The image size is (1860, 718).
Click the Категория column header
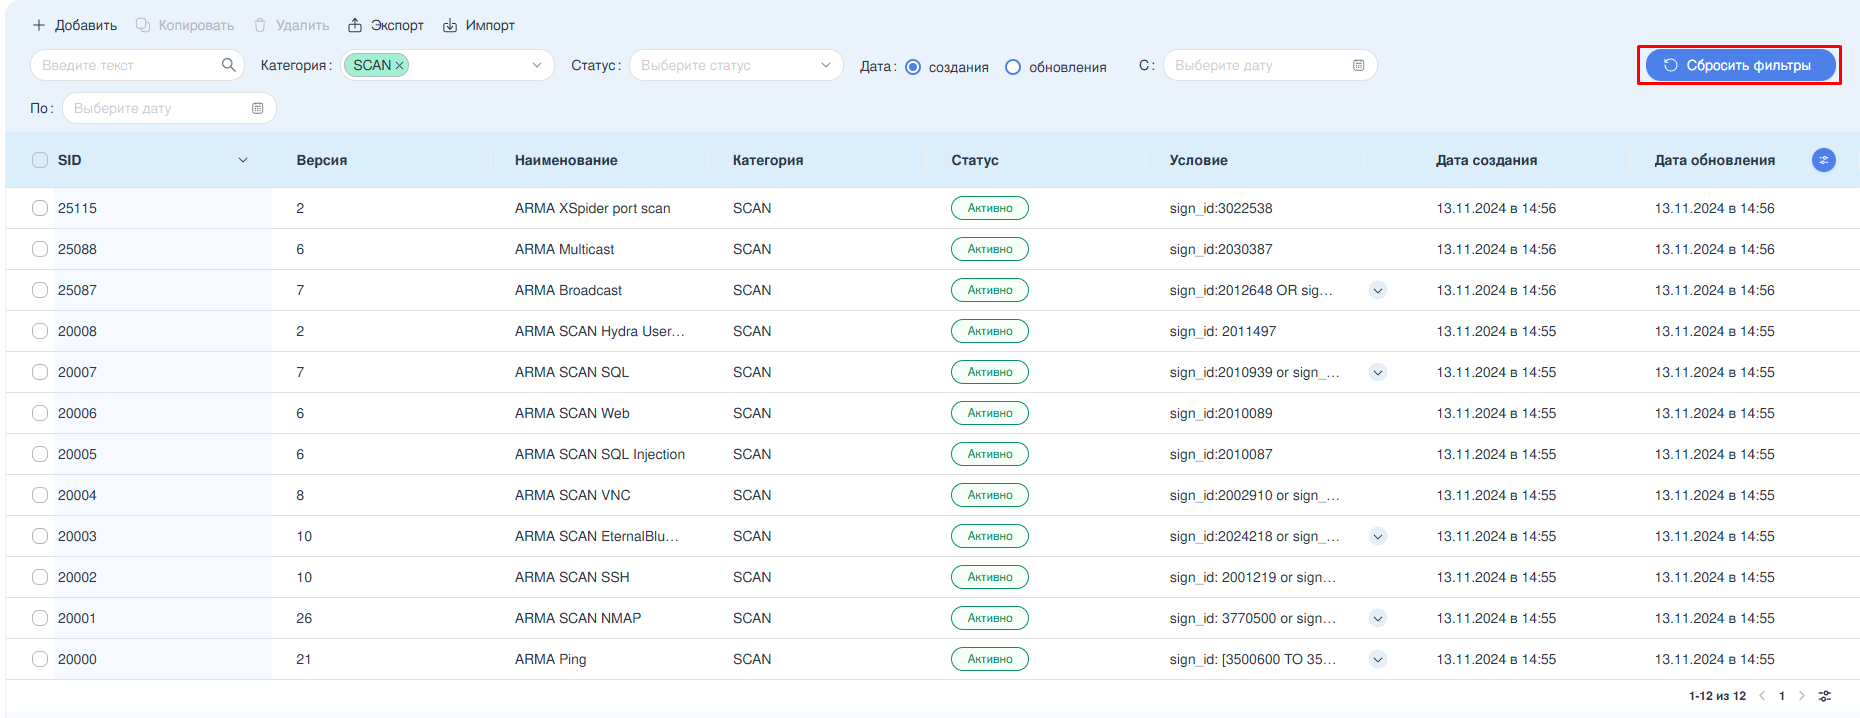point(768,160)
